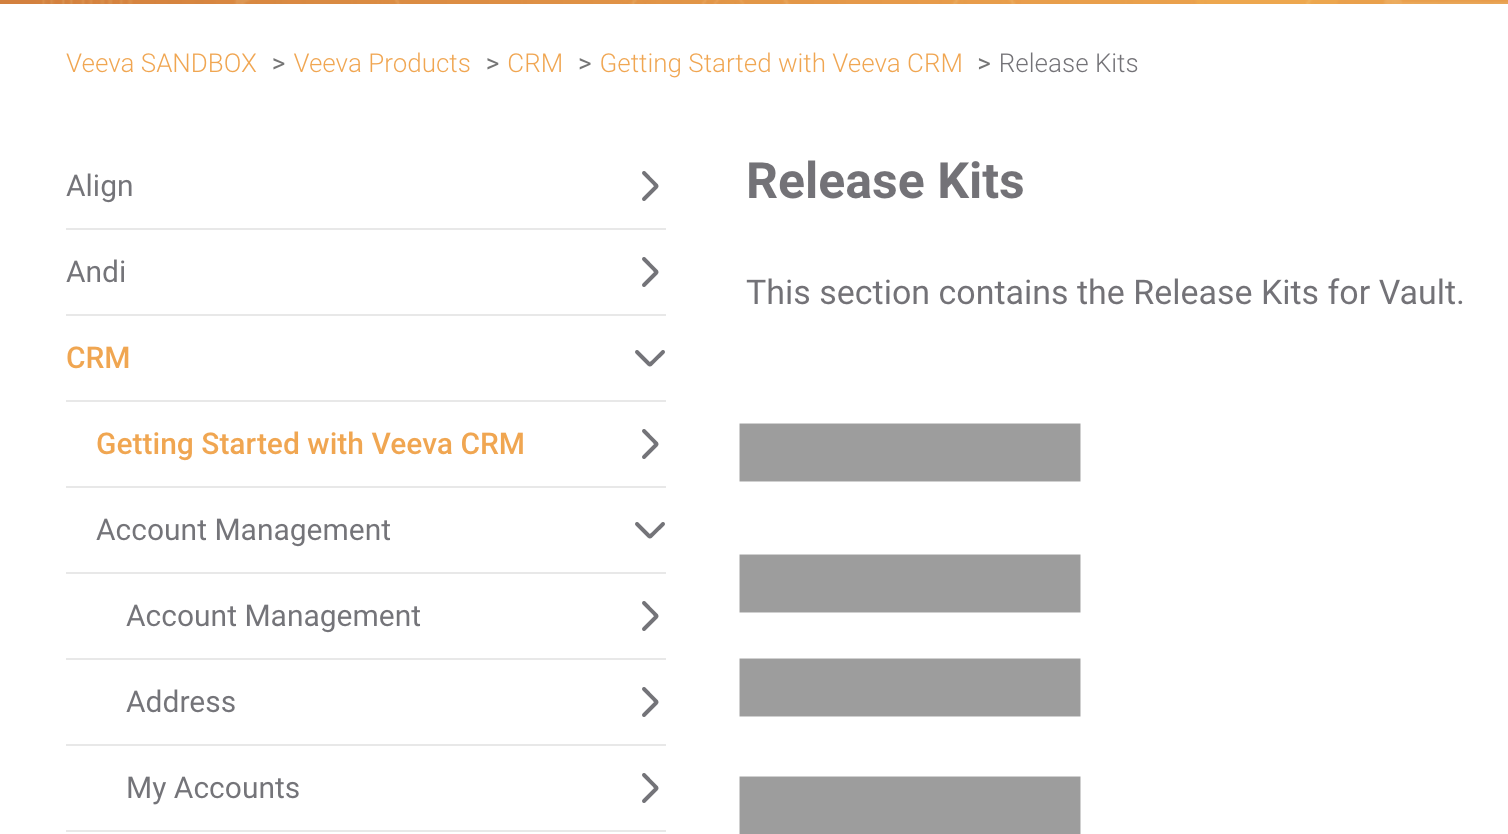Go to Veeva Products breadcrumb
This screenshot has width=1508, height=834.
[382, 63]
